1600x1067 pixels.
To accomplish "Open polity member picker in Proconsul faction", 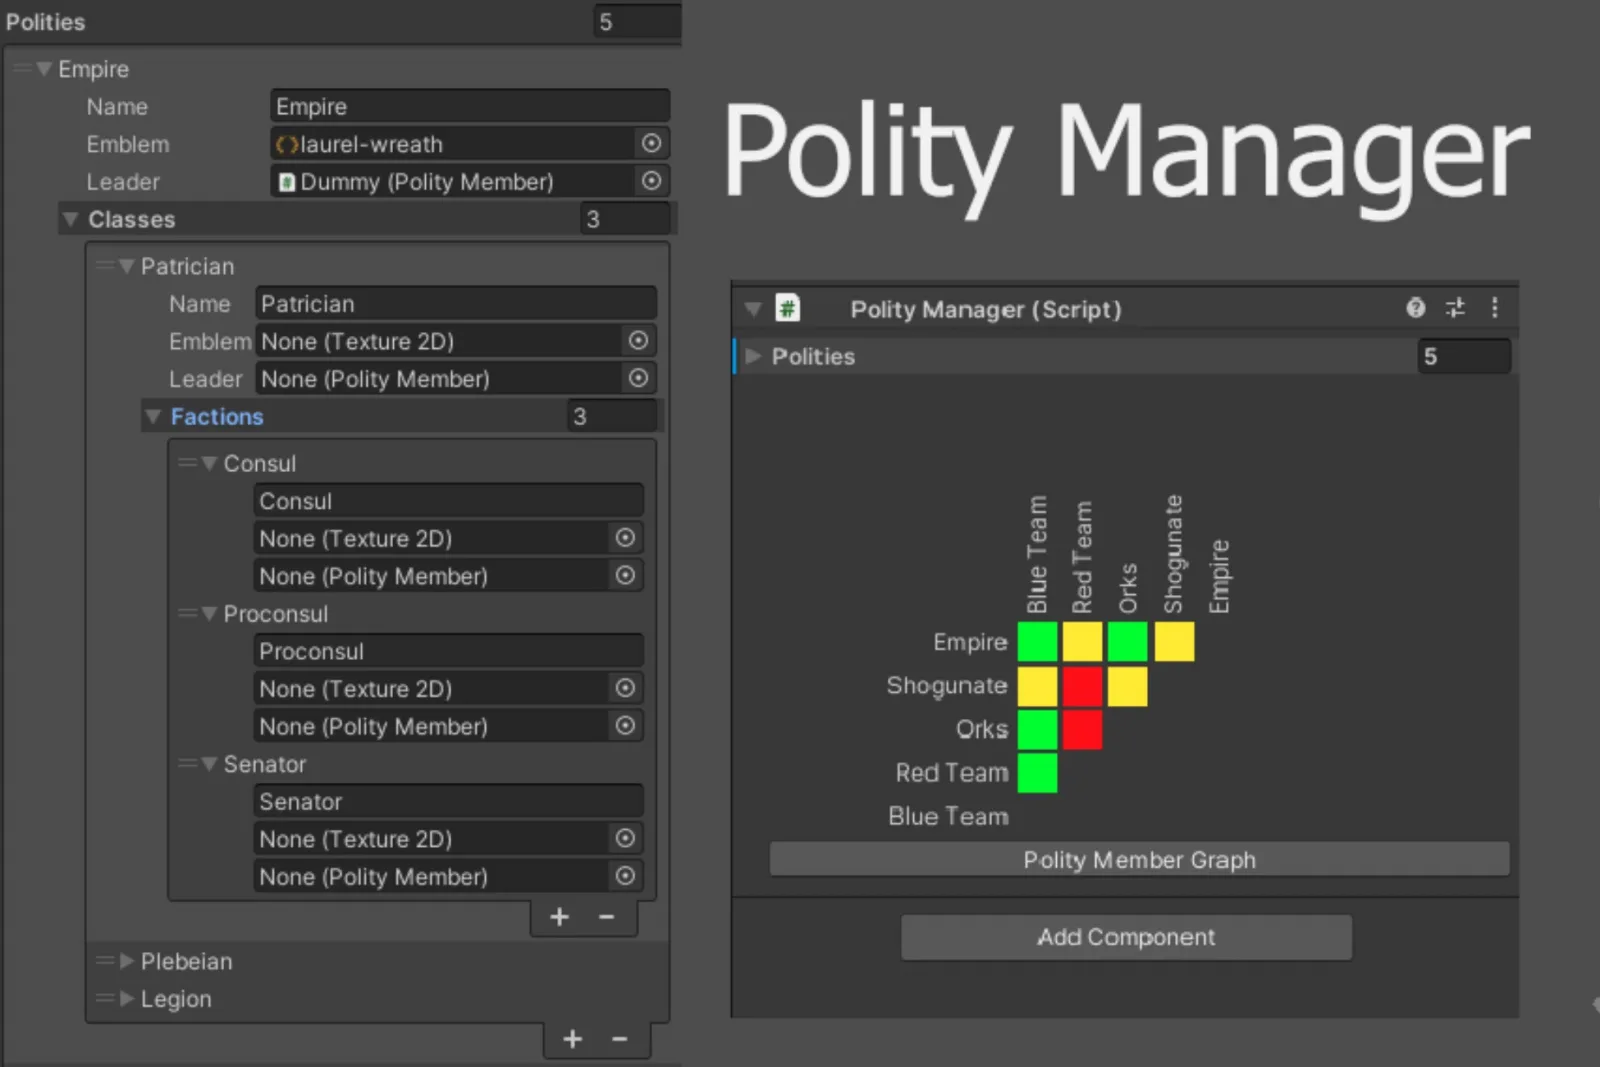I will point(625,725).
